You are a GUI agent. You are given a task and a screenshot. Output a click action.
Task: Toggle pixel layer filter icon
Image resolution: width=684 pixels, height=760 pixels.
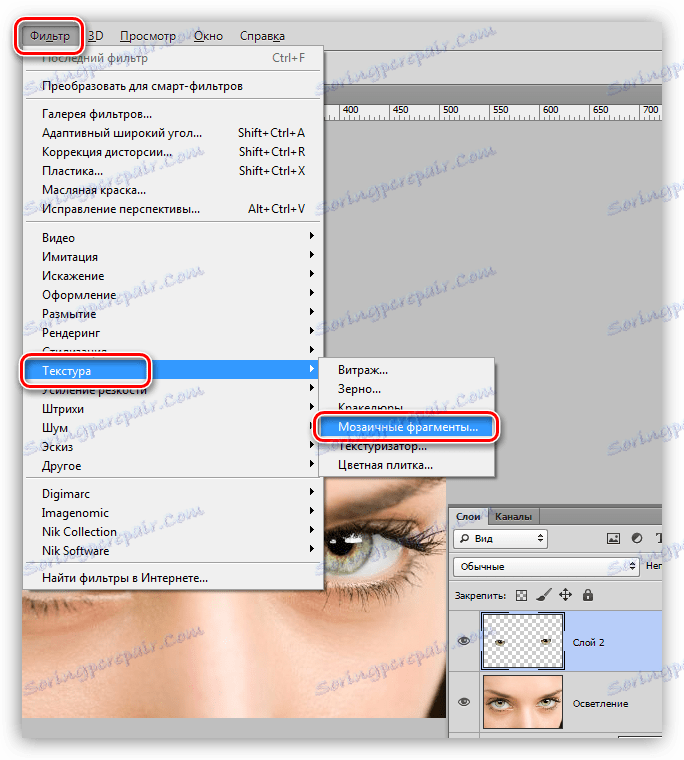613,538
